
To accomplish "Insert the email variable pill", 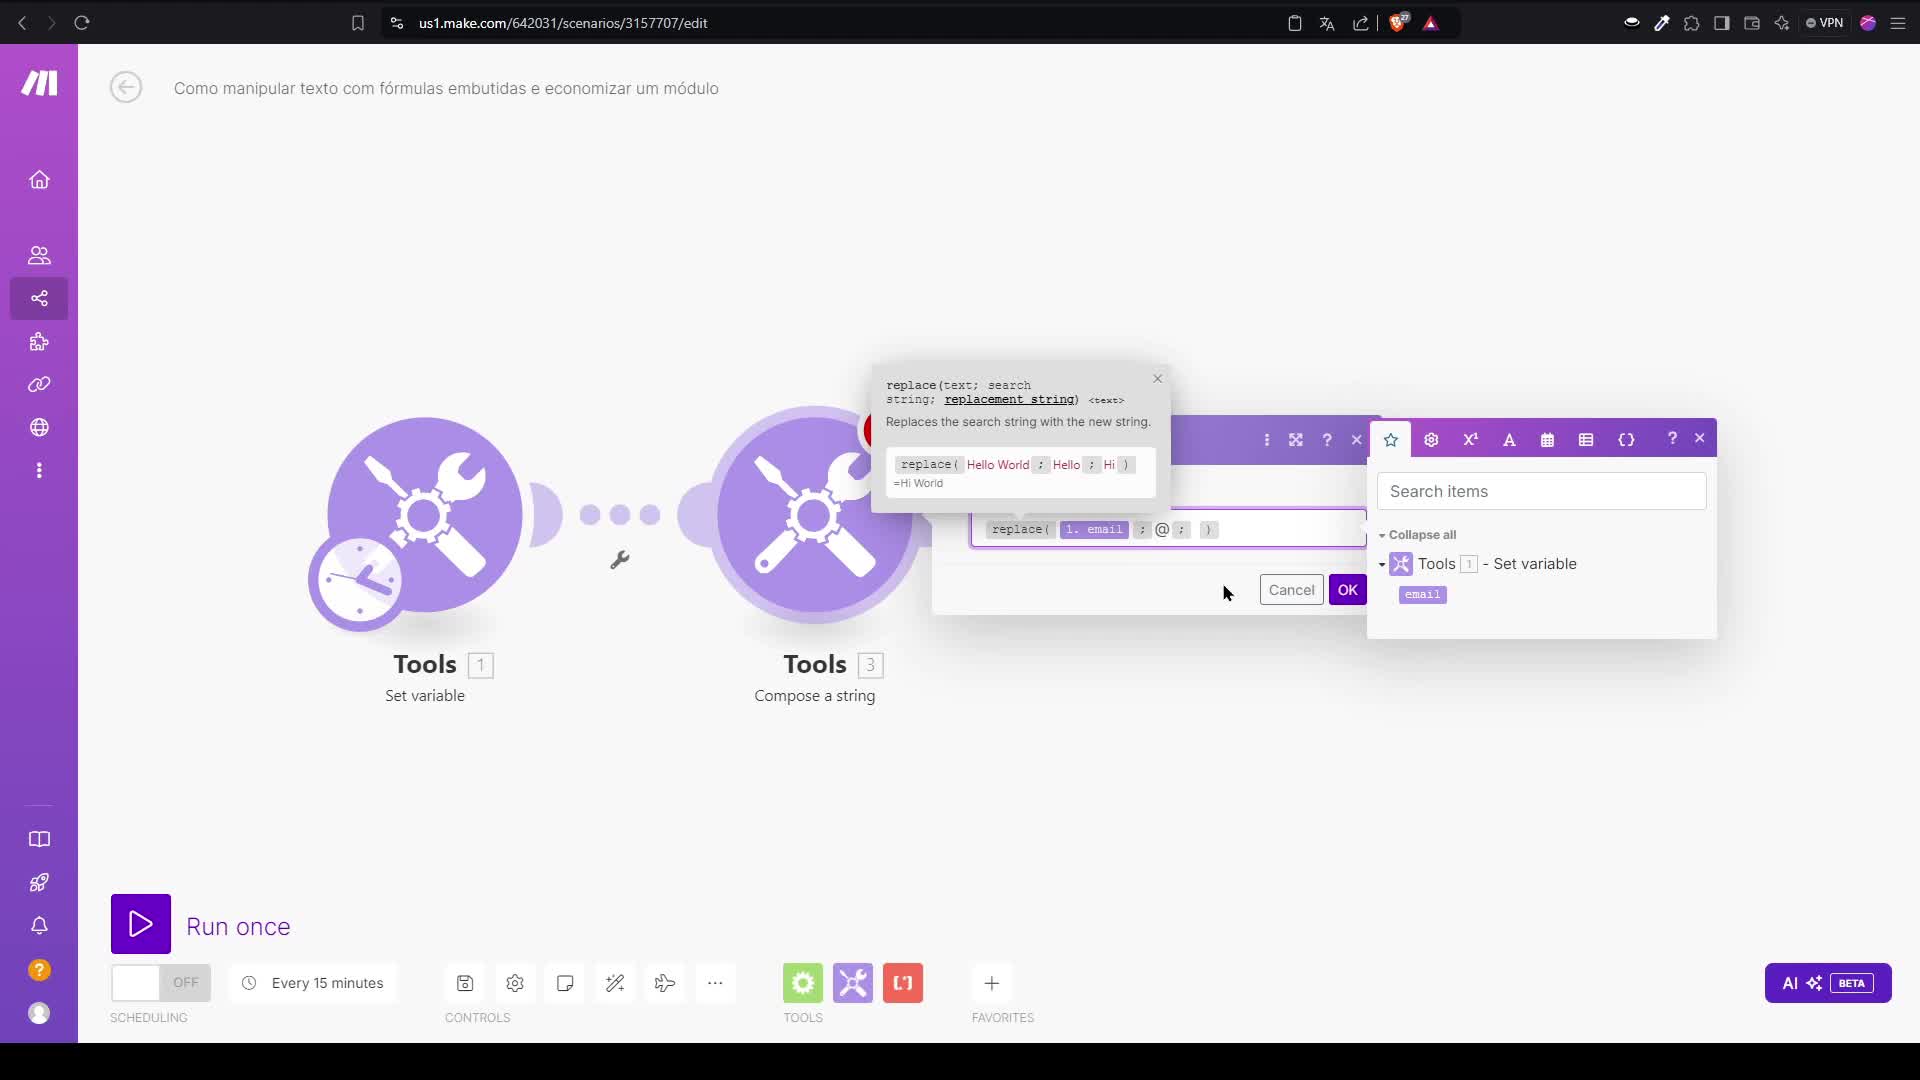I will (1422, 595).
